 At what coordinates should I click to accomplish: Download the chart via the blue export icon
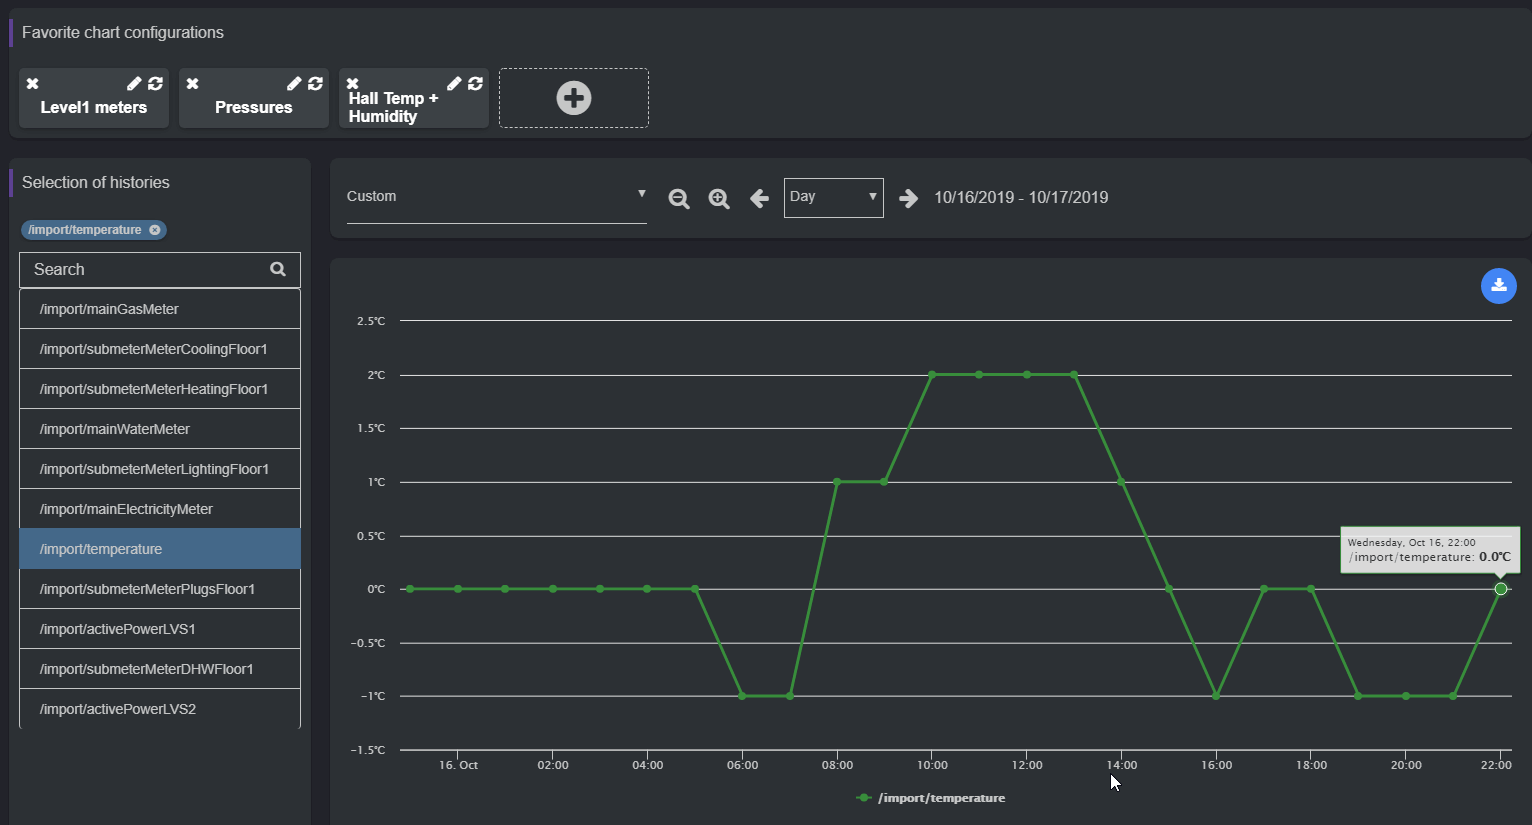[x=1498, y=286]
